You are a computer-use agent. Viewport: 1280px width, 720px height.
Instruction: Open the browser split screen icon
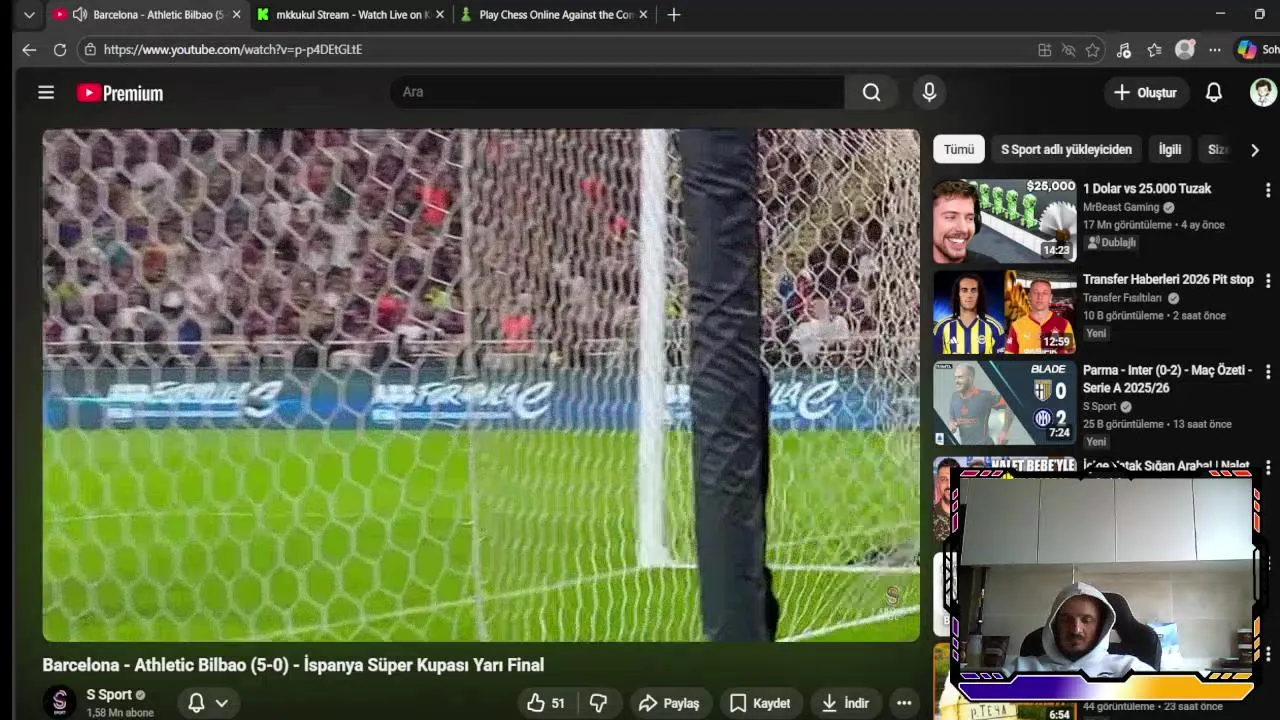click(x=1044, y=50)
